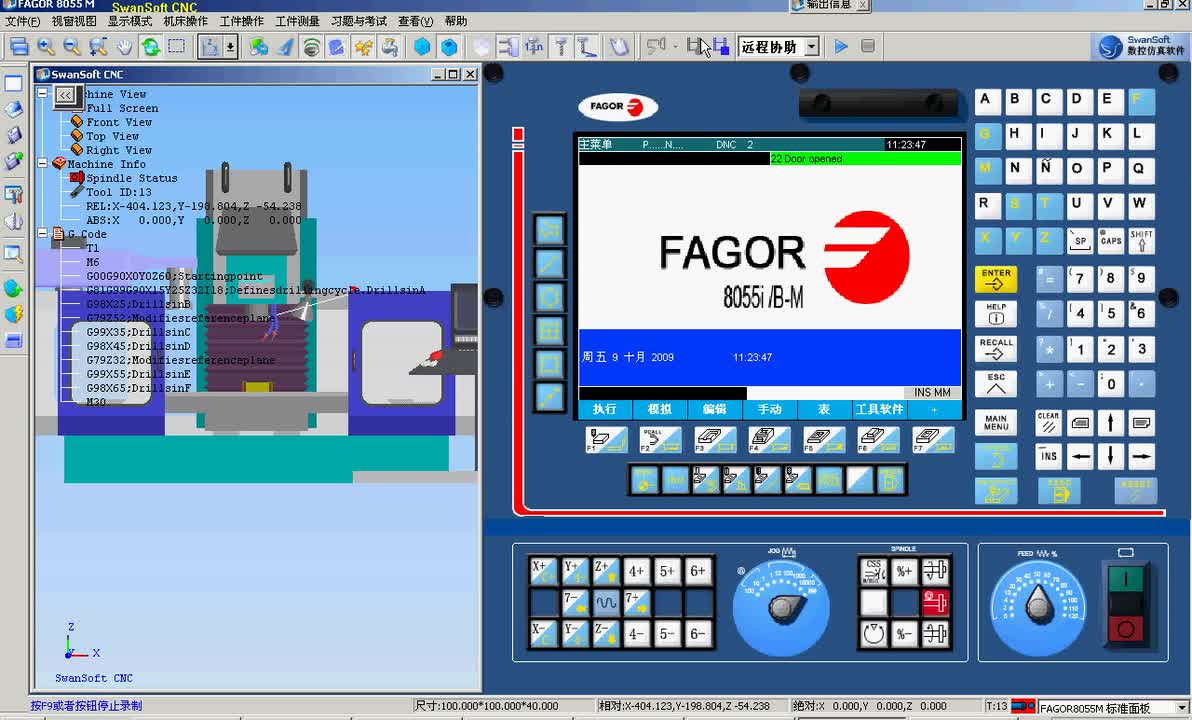Click the green cycle start button
Image resolution: width=1192 pixels, height=720 pixels.
1125,580
